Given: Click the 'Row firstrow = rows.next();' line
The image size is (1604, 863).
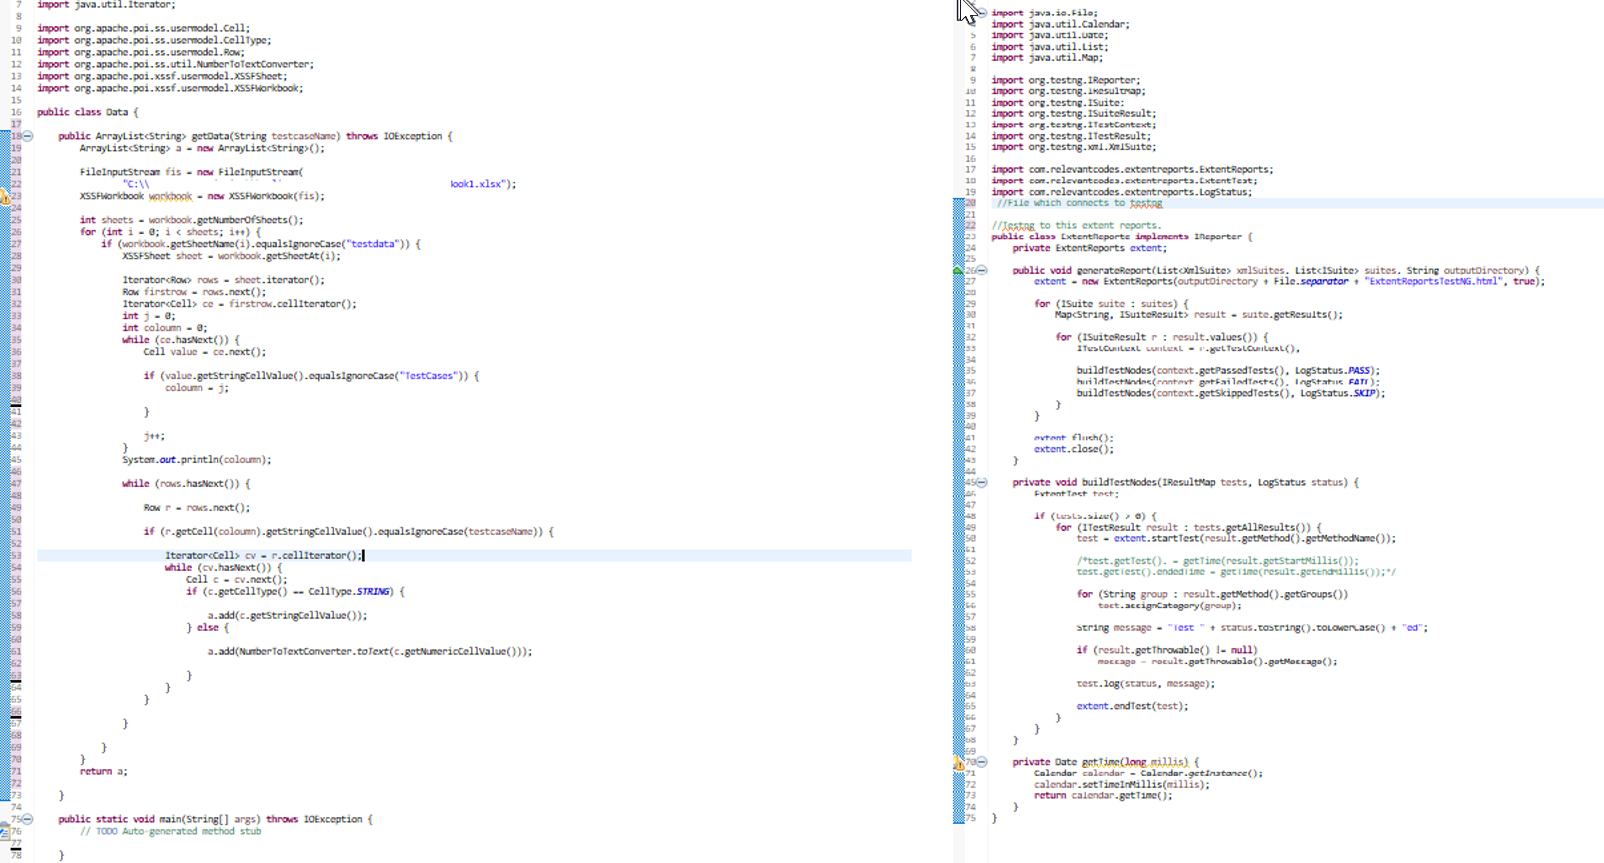Looking at the screenshot, I should (194, 292).
